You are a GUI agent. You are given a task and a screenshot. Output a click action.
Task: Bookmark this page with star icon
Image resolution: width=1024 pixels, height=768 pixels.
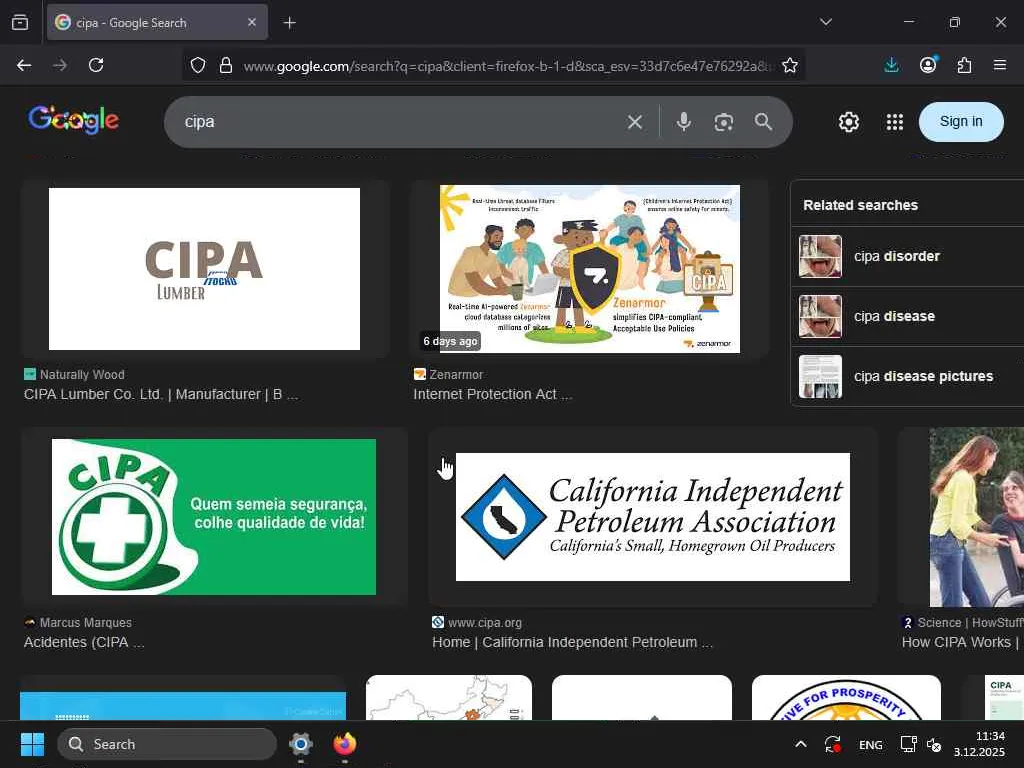pyautogui.click(x=790, y=65)
